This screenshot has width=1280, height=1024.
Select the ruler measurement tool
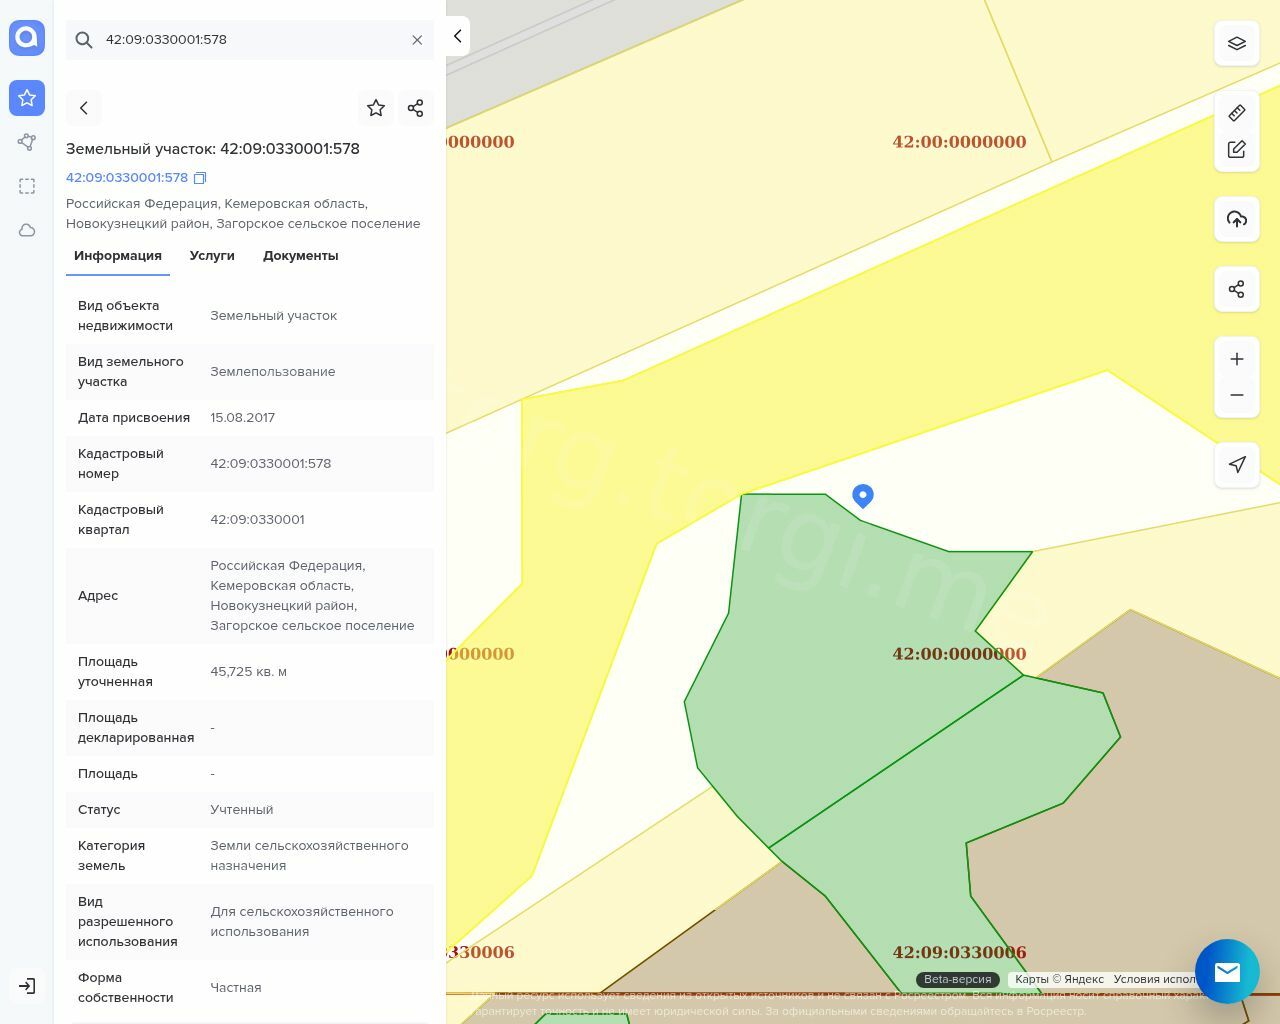click(x=1236, y=113)
